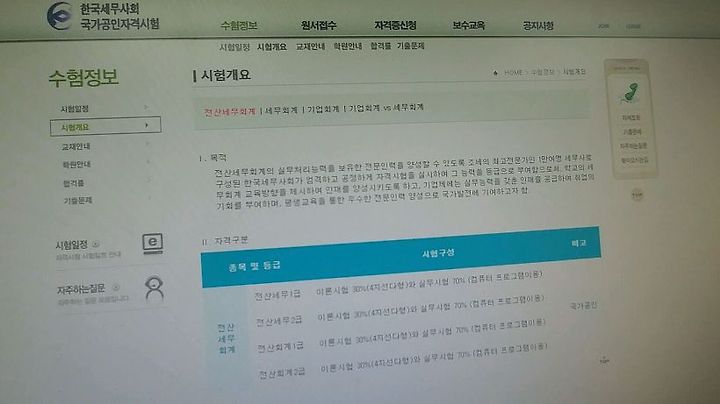Open 자격증신청 in the main navigation
The width and height of the screenshot is (720, 404).
click(x=395, y=25)
